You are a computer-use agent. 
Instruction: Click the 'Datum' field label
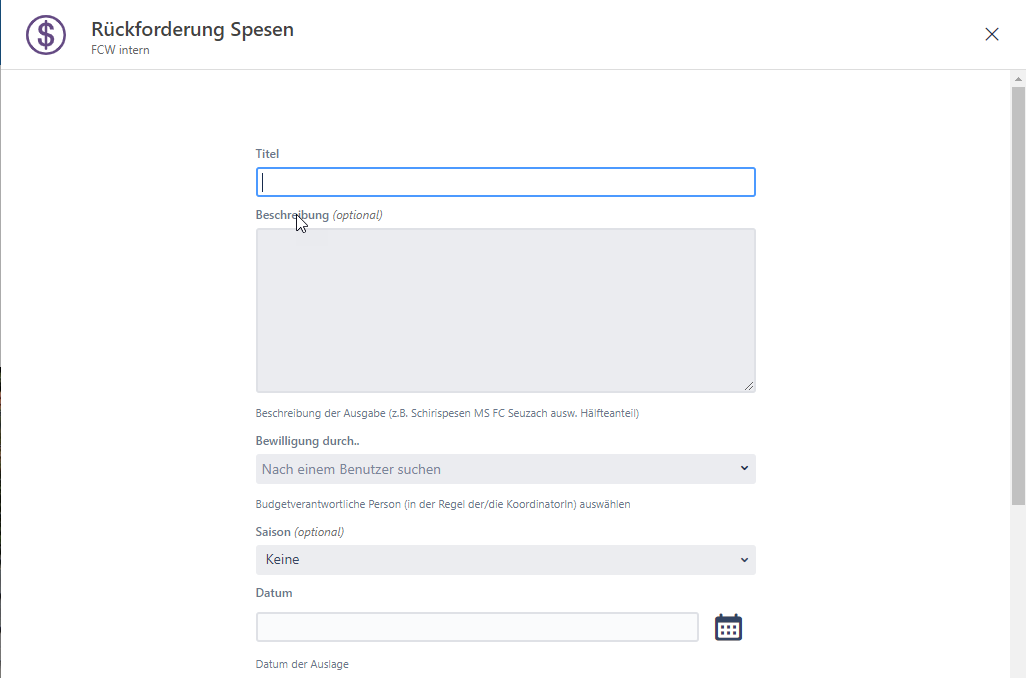(274, 593)
